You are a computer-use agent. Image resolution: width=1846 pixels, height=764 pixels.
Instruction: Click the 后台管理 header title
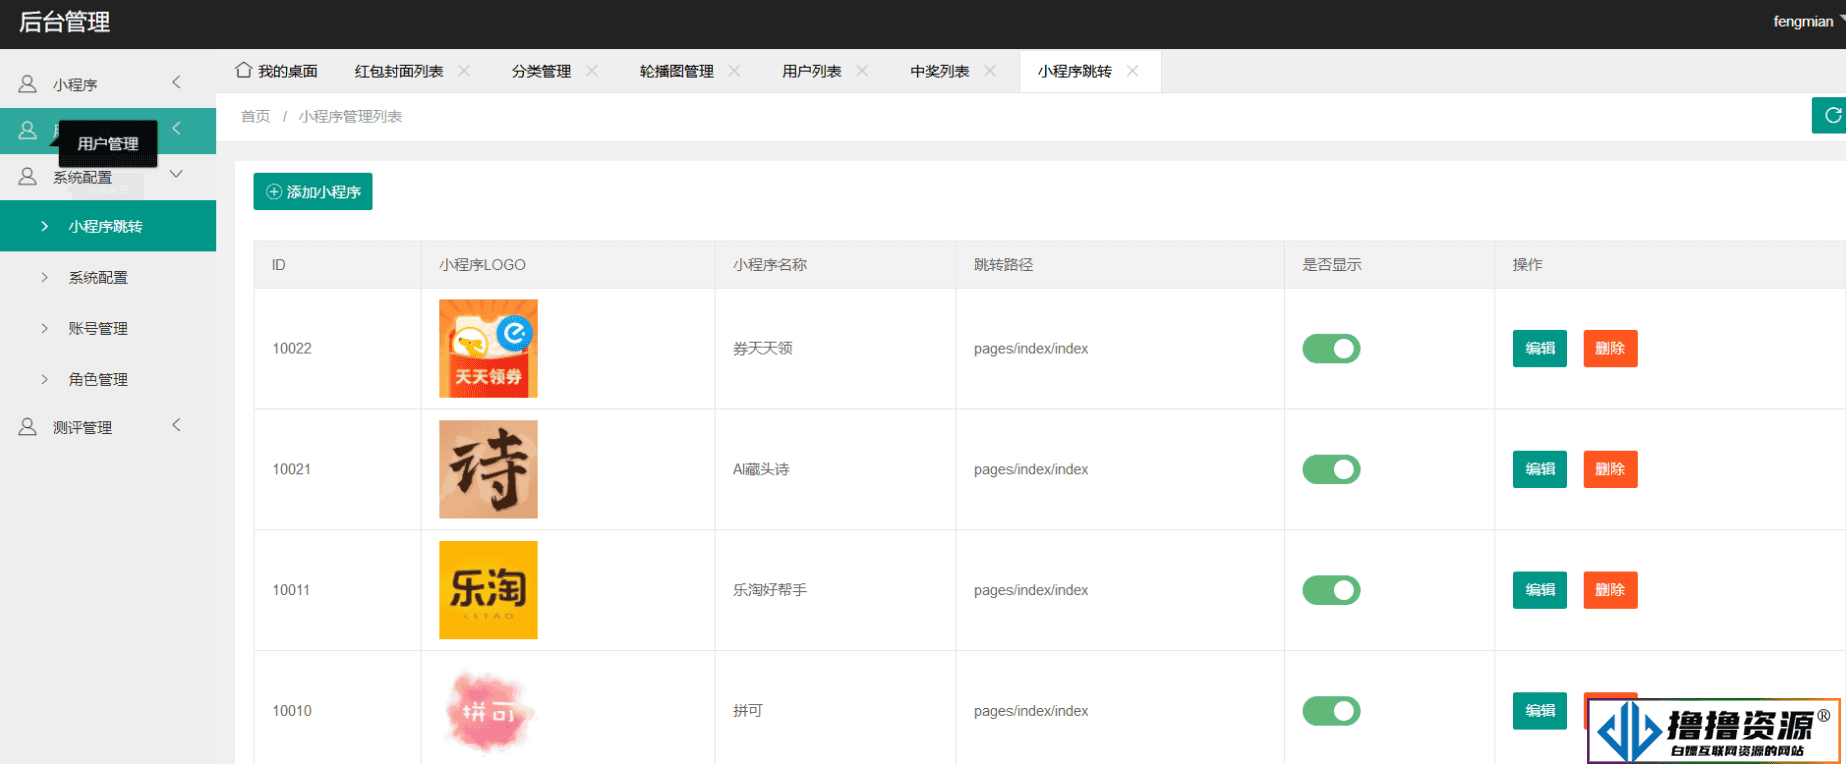65,22
